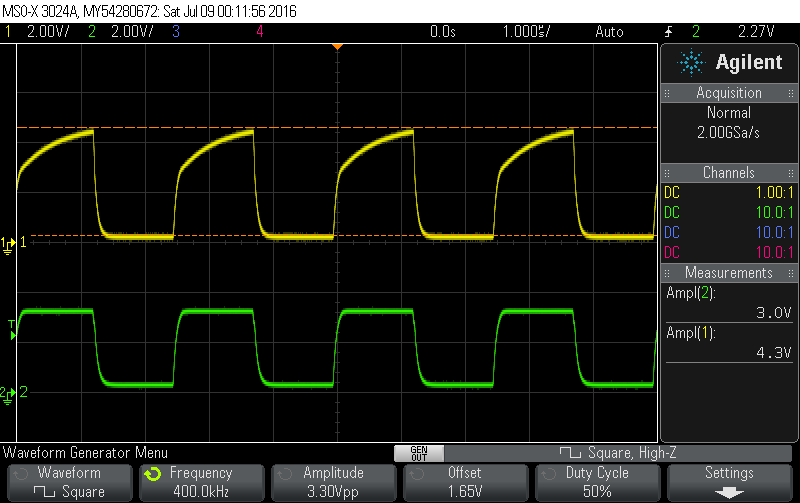Click the grip icon left of Acquisition
Viewport: 800px width, 503px height.
[667, 93]
